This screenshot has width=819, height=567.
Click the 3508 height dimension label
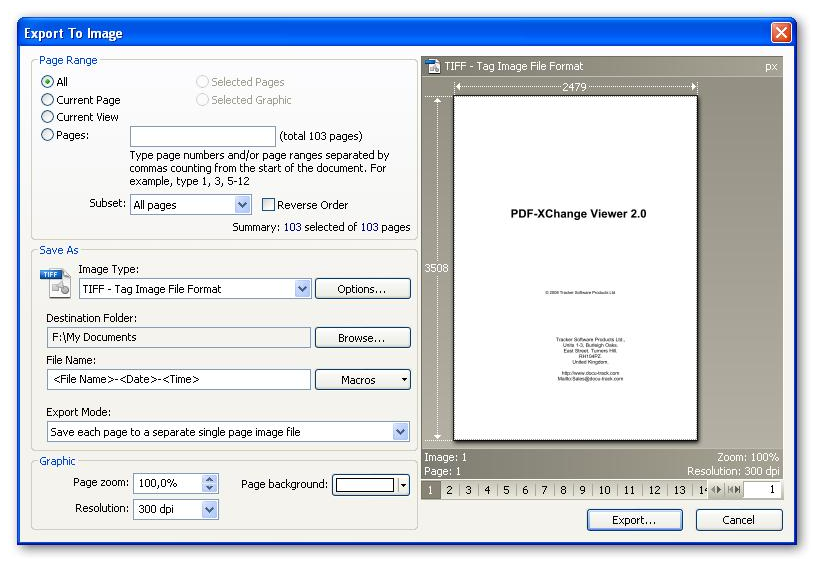pyautogui.click(x=436, y=268)
